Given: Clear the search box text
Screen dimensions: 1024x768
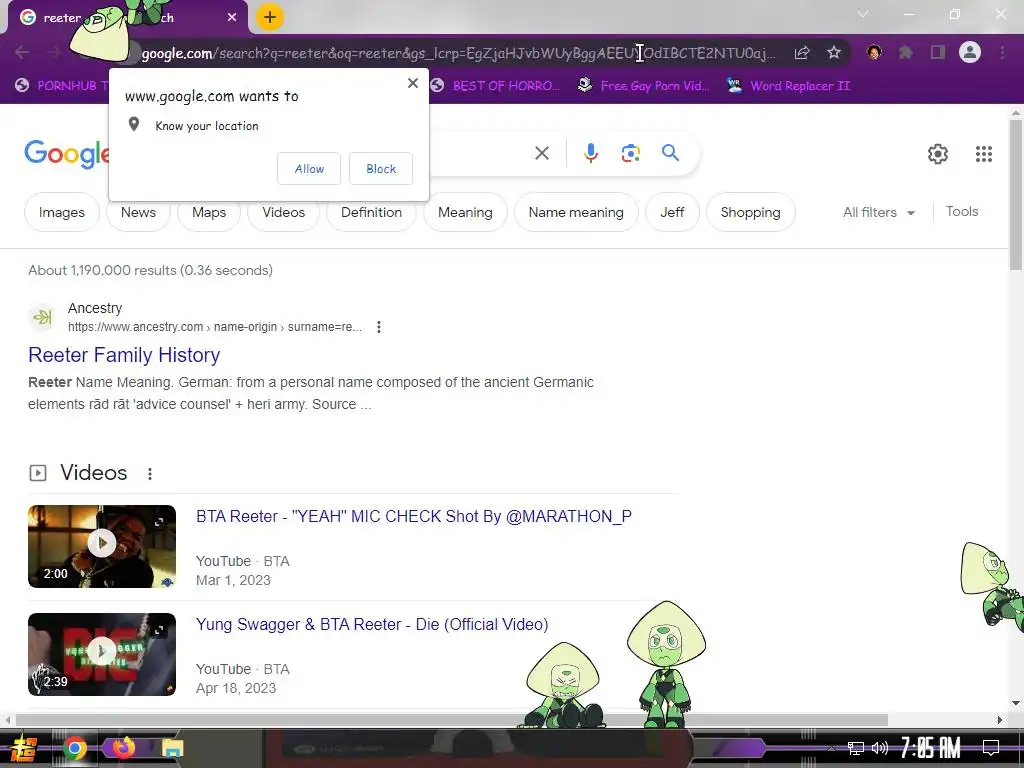Looking at the screenshot, I should click(x=542, y=153).
